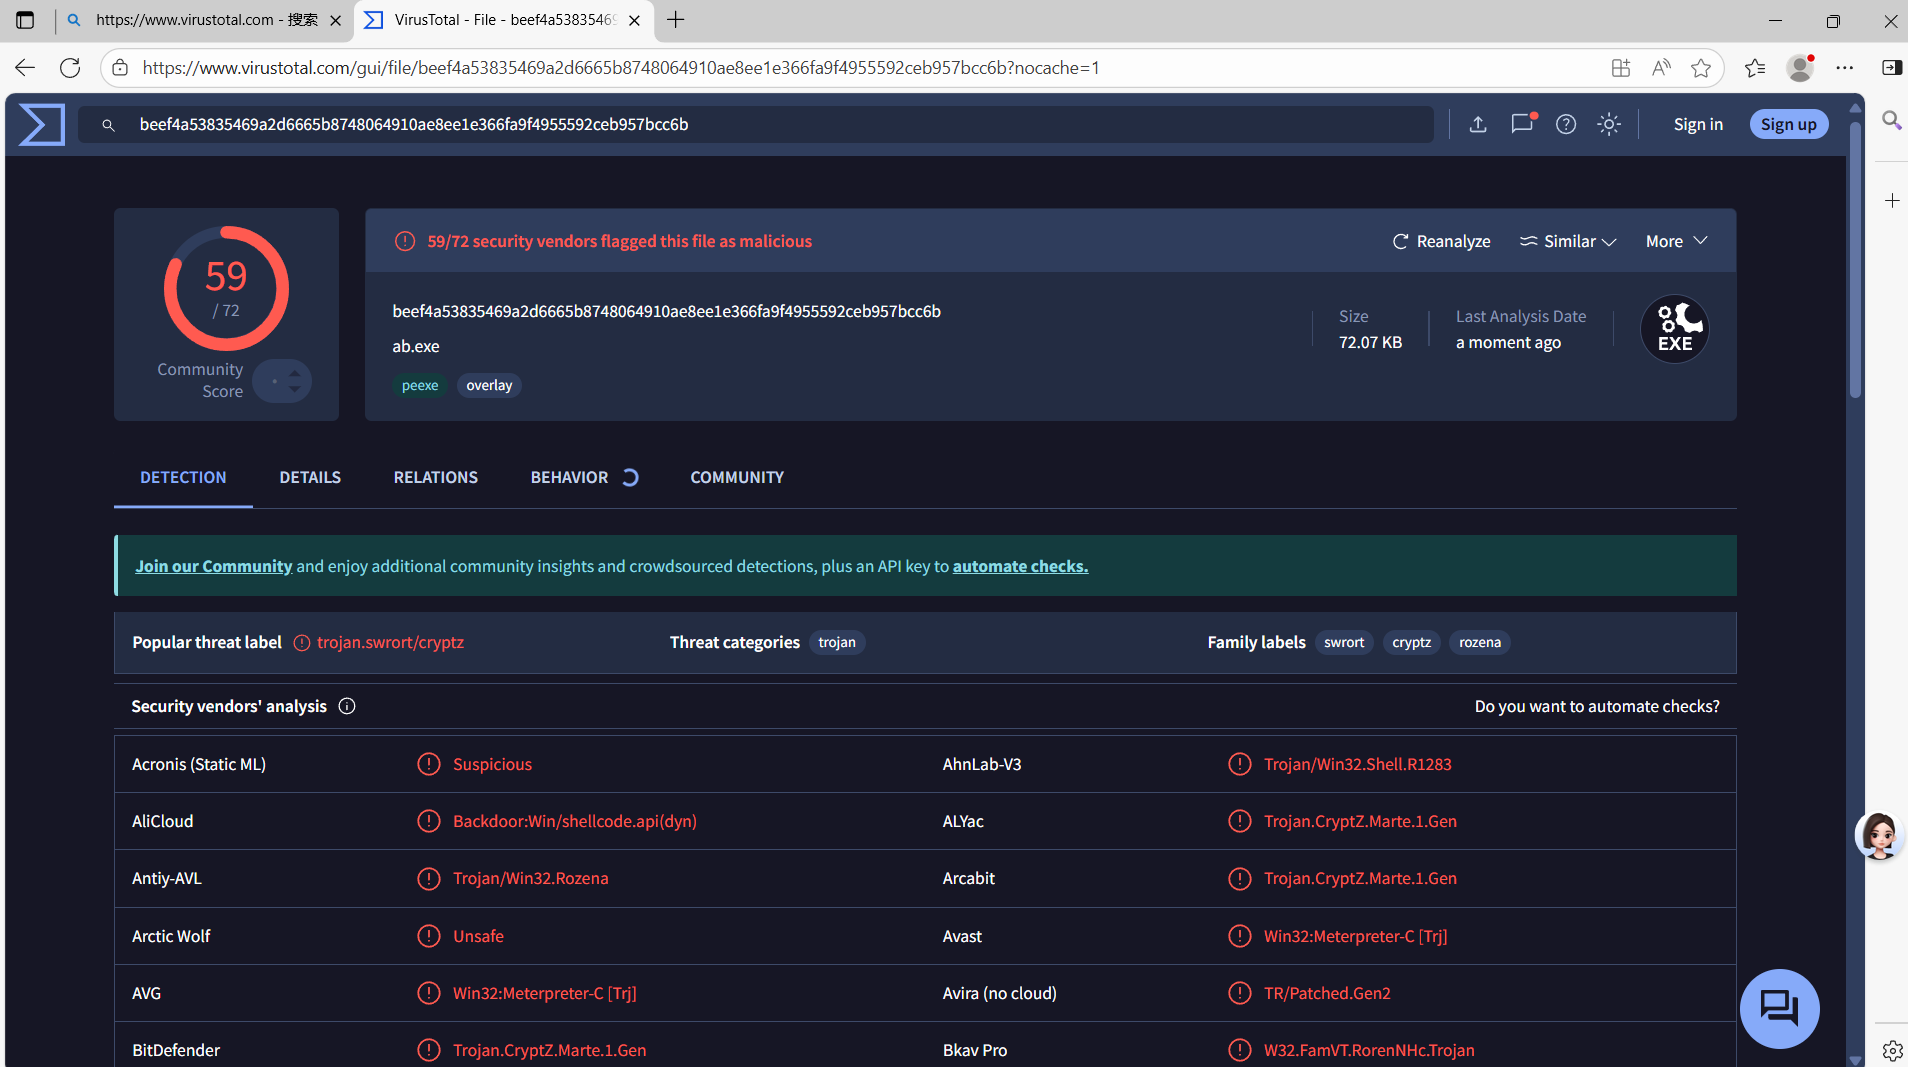Toggle the light/dark theme sun icon
This screenshot has width=1908, height=1067.
(1609, 124)
